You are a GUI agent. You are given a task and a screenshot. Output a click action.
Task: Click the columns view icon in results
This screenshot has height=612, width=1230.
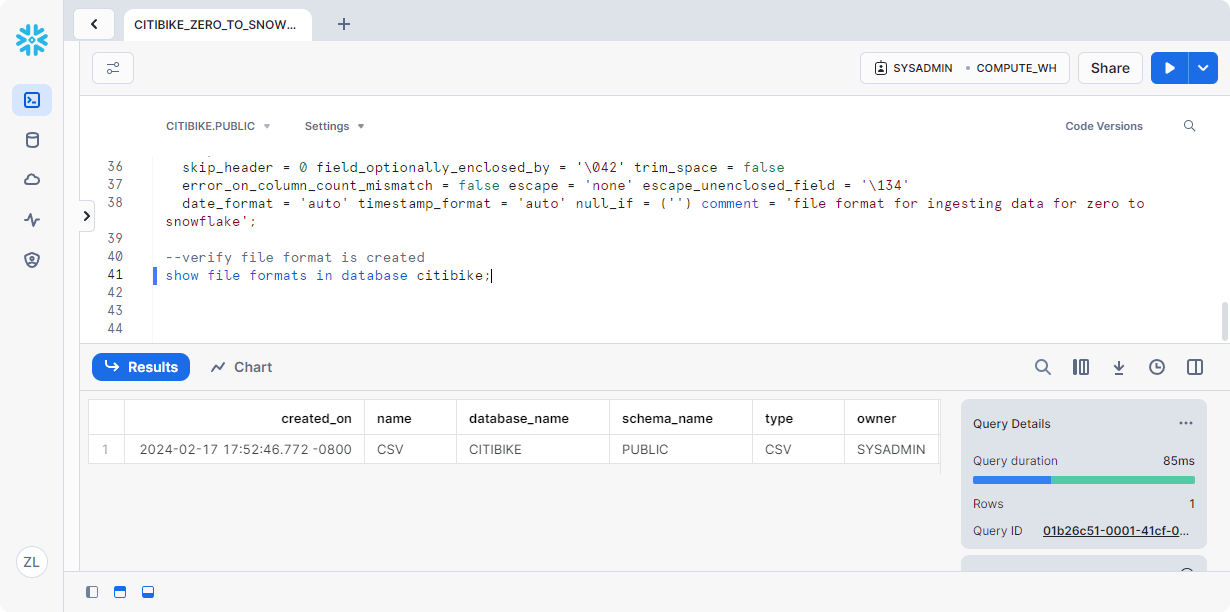tap(1081, 367)
